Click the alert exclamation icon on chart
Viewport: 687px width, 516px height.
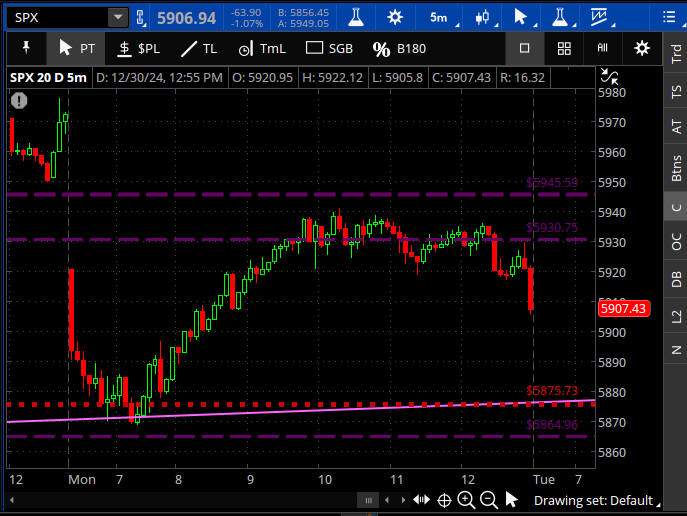(19, 100)
